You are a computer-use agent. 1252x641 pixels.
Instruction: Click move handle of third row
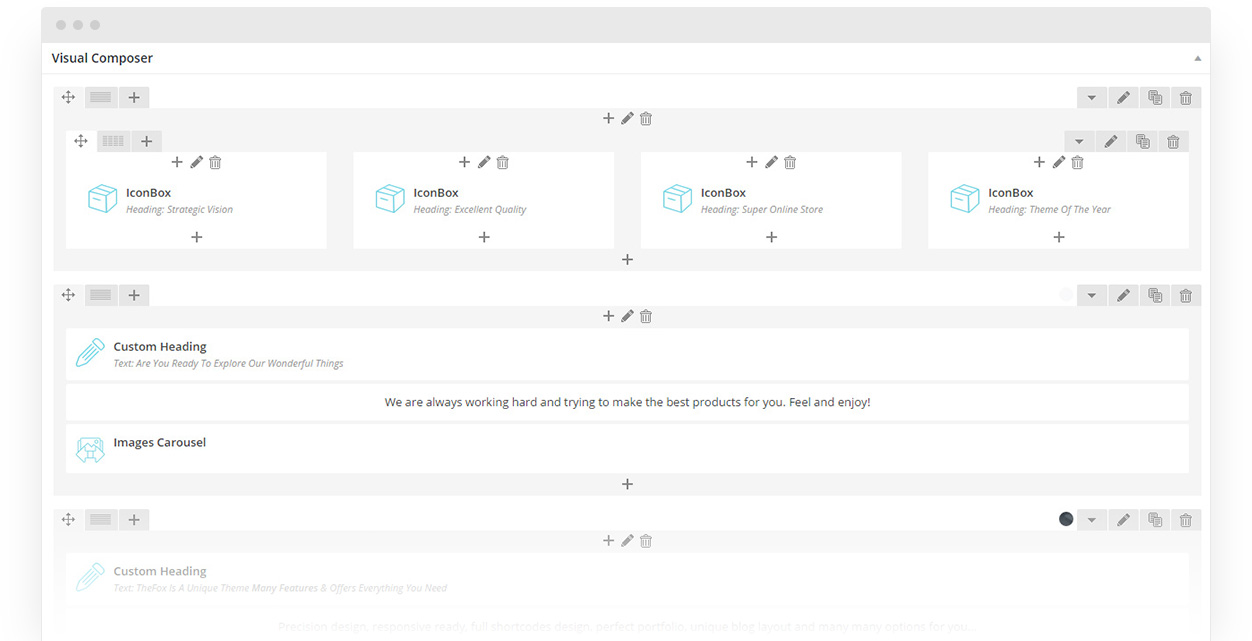[x=68, y=519]
